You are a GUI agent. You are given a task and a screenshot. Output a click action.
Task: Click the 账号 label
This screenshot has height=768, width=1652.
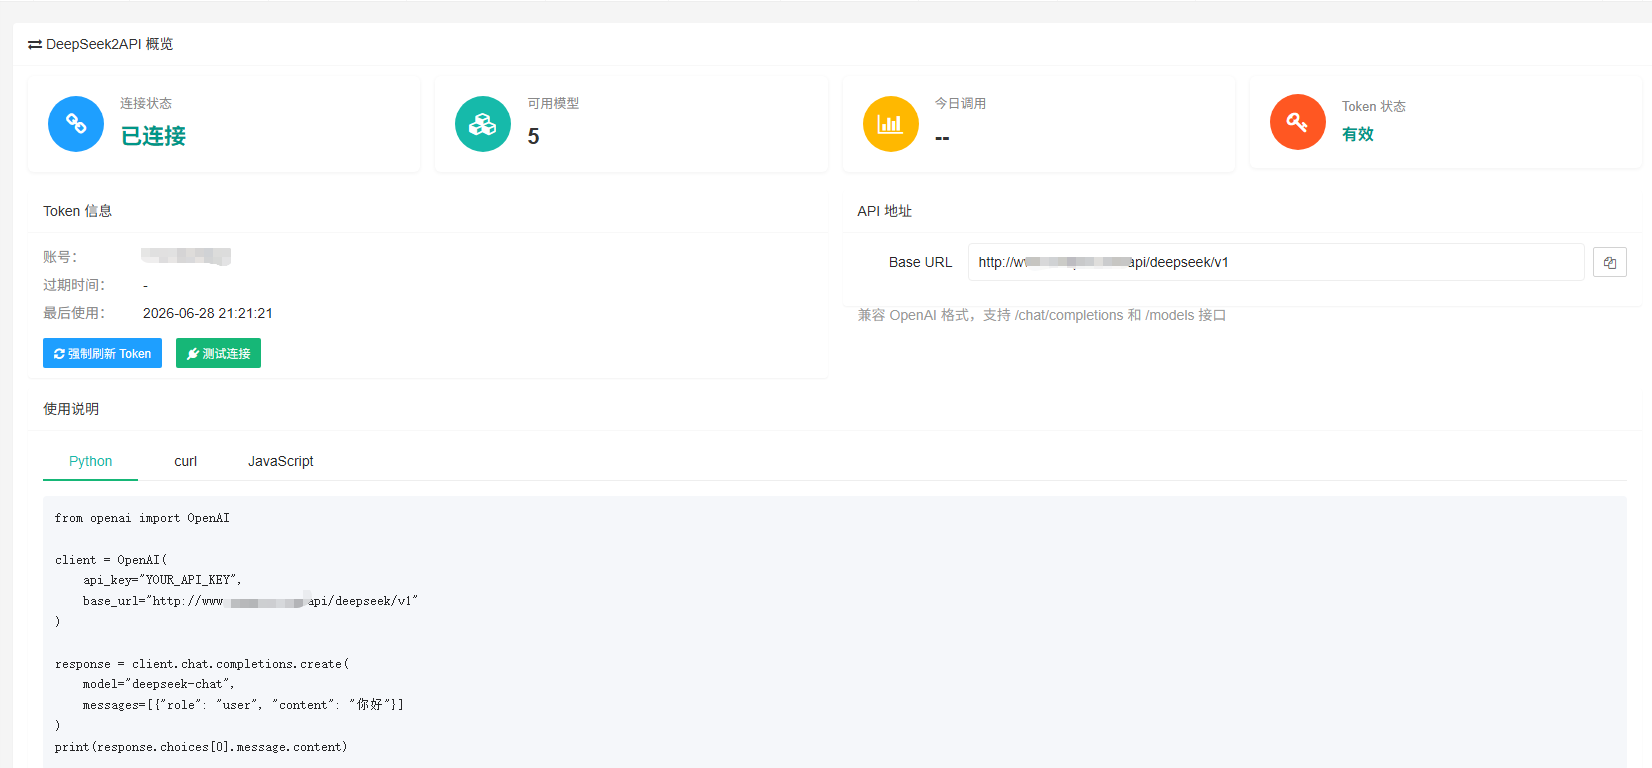click(x=60, y=257)
